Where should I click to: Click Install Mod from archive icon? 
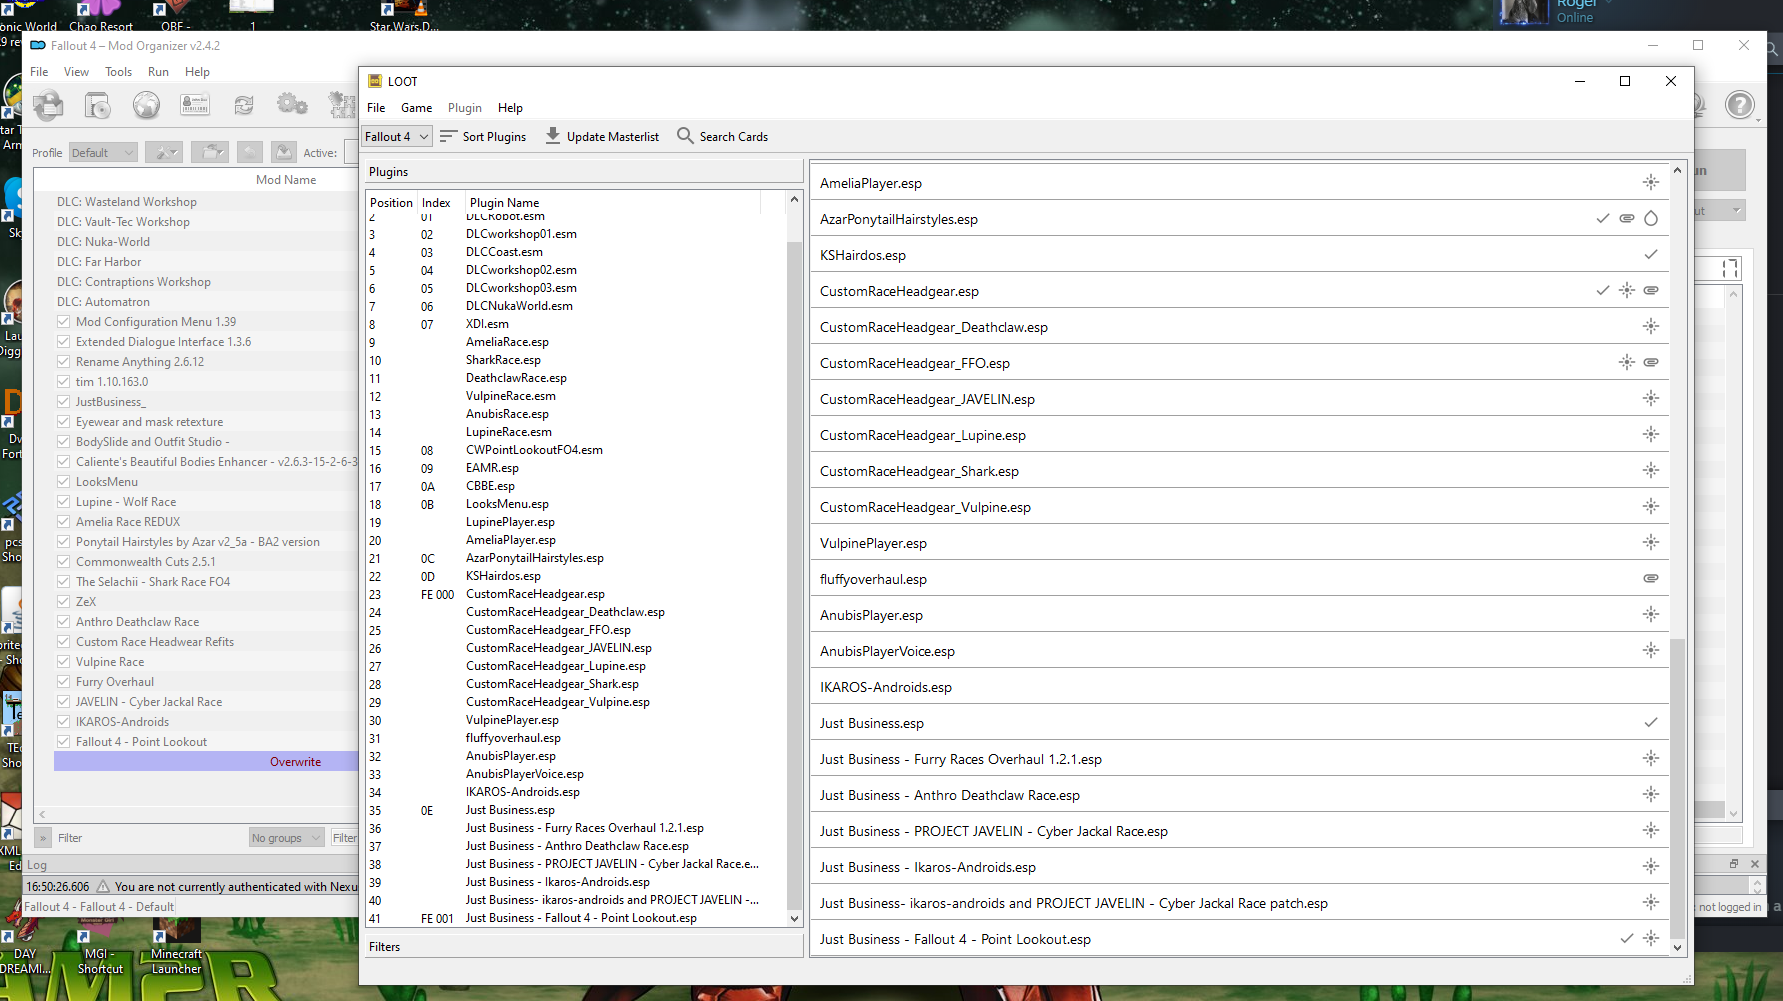97,105
